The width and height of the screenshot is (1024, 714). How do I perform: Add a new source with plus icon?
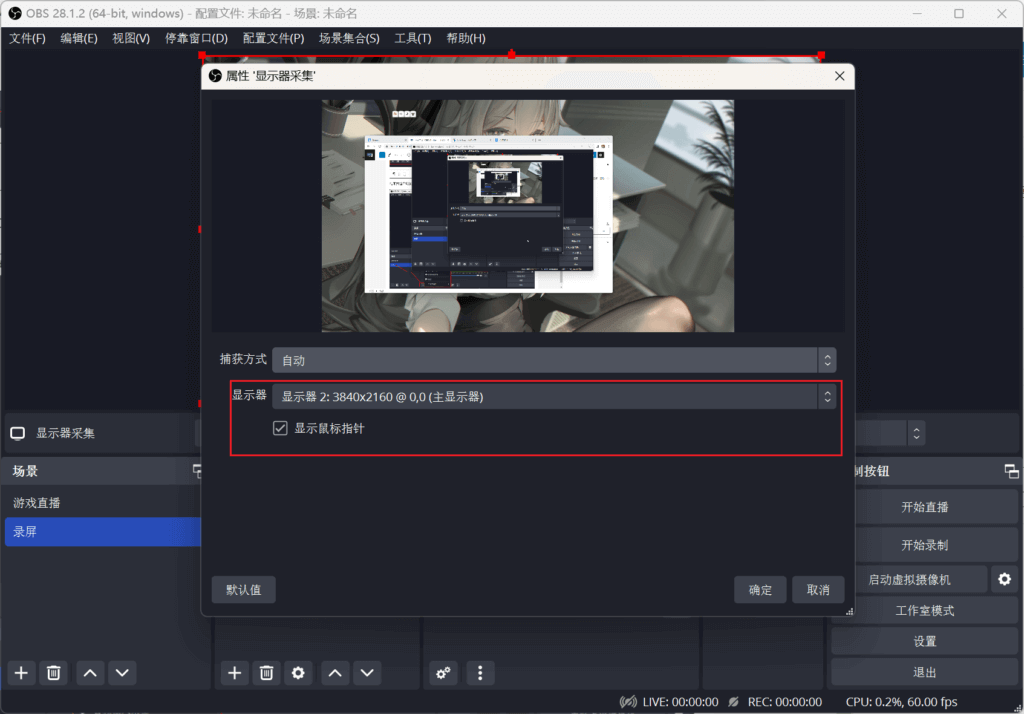(235, 673)
